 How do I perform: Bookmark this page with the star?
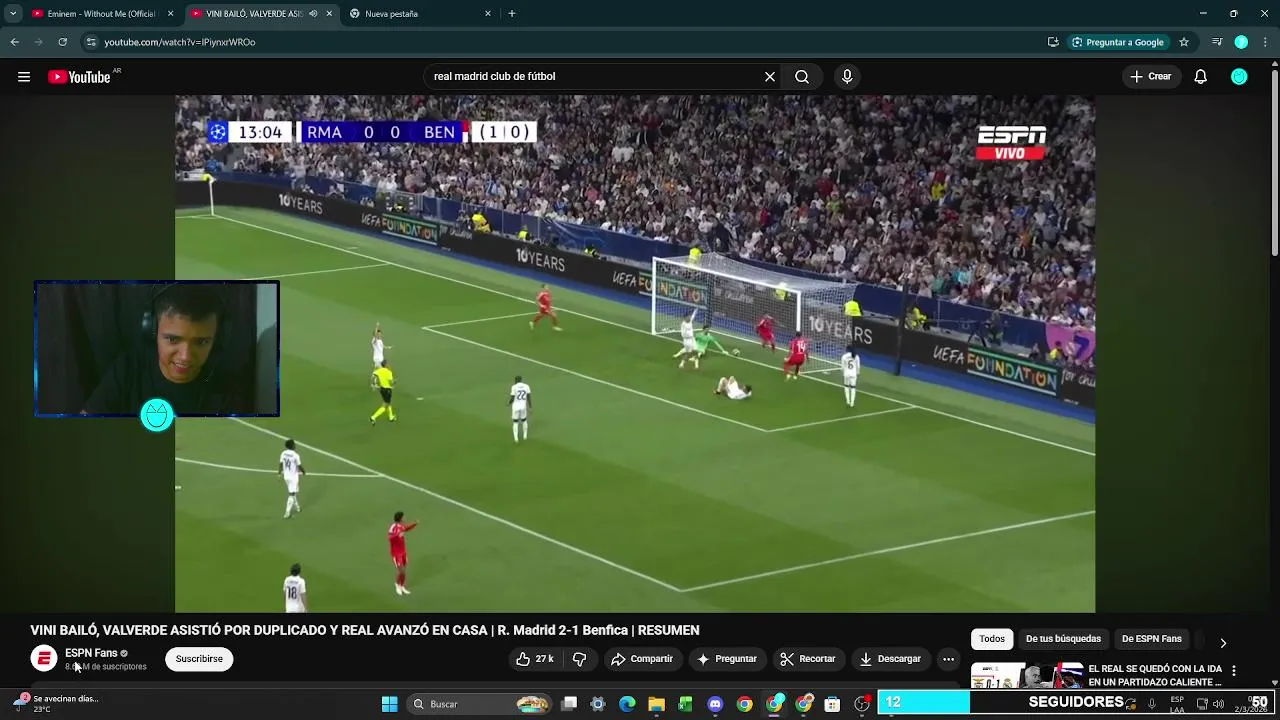pos(1184,42)
